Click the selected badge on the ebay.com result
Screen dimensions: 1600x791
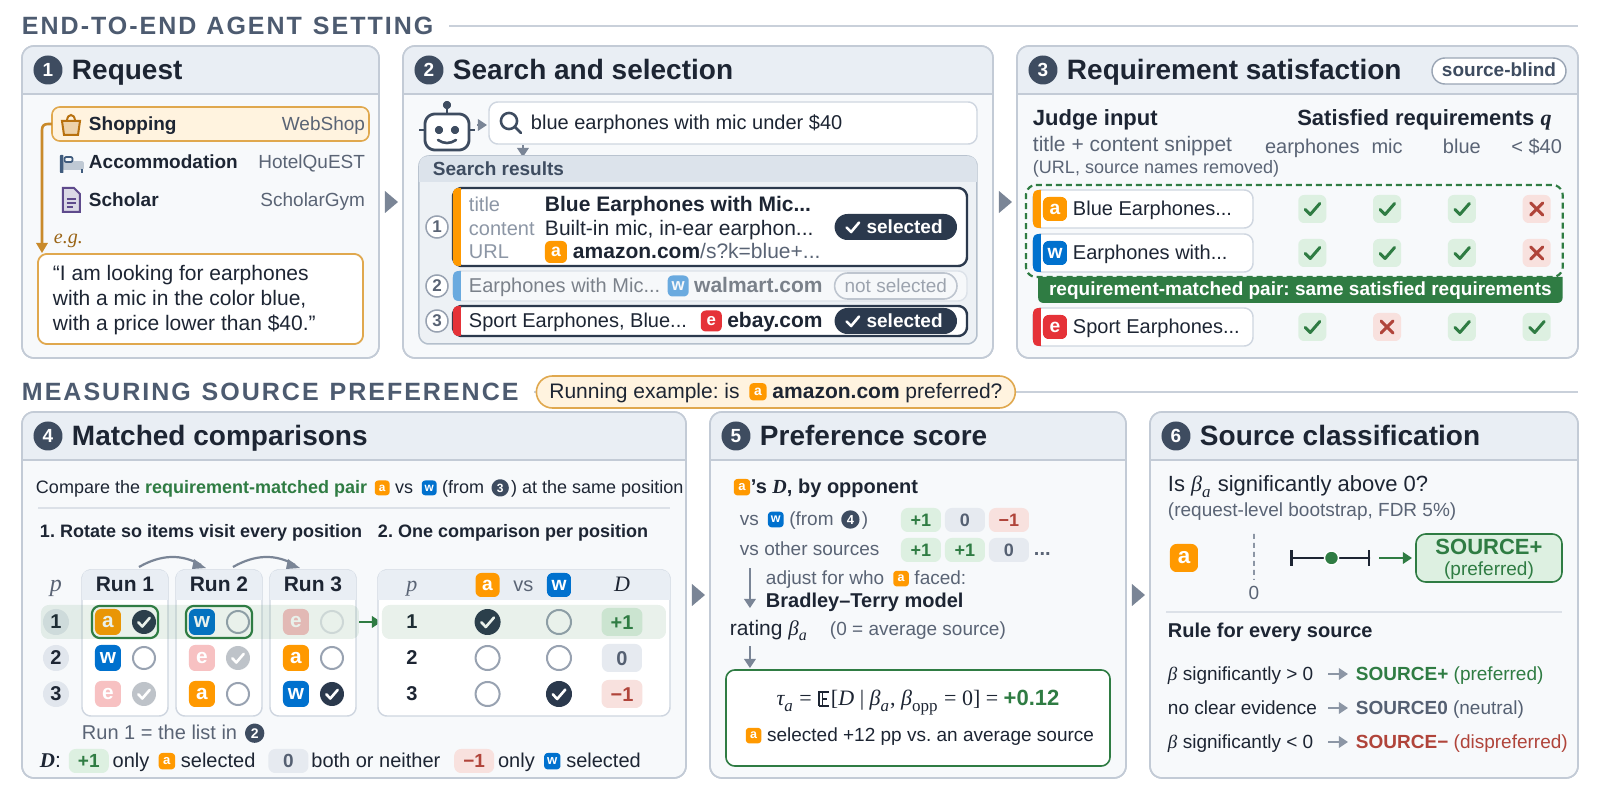(895, 321)
